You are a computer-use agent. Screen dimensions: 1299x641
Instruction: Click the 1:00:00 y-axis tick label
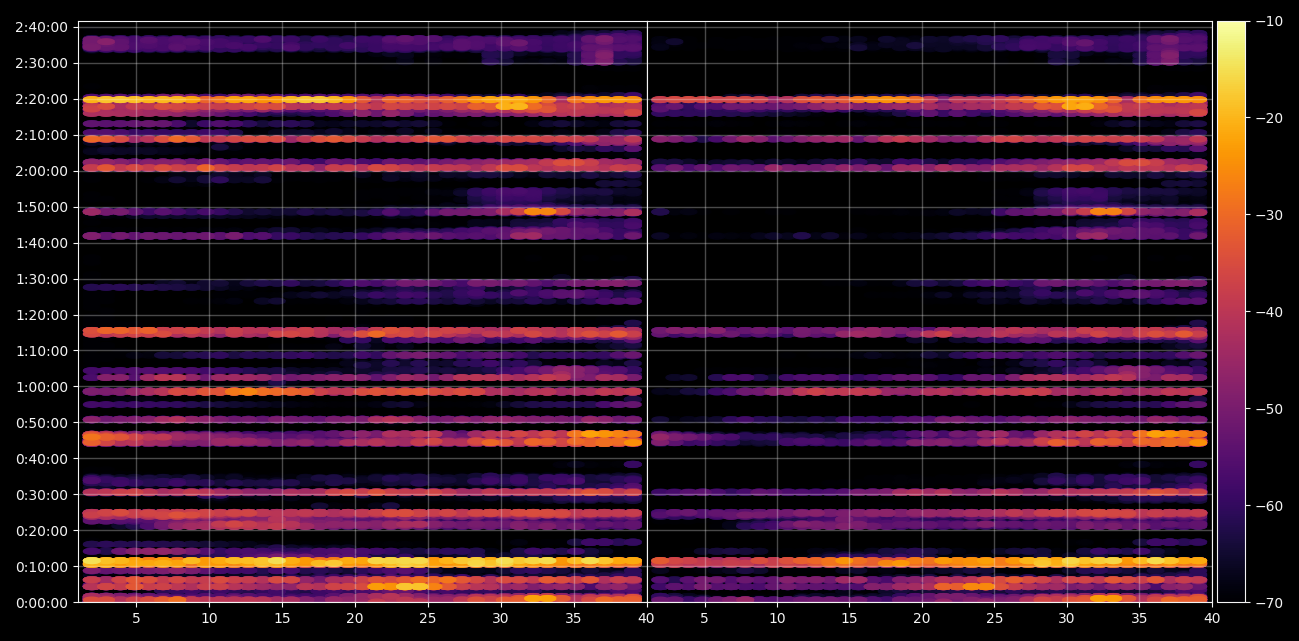pyautogui.click(x=42, y=386)
